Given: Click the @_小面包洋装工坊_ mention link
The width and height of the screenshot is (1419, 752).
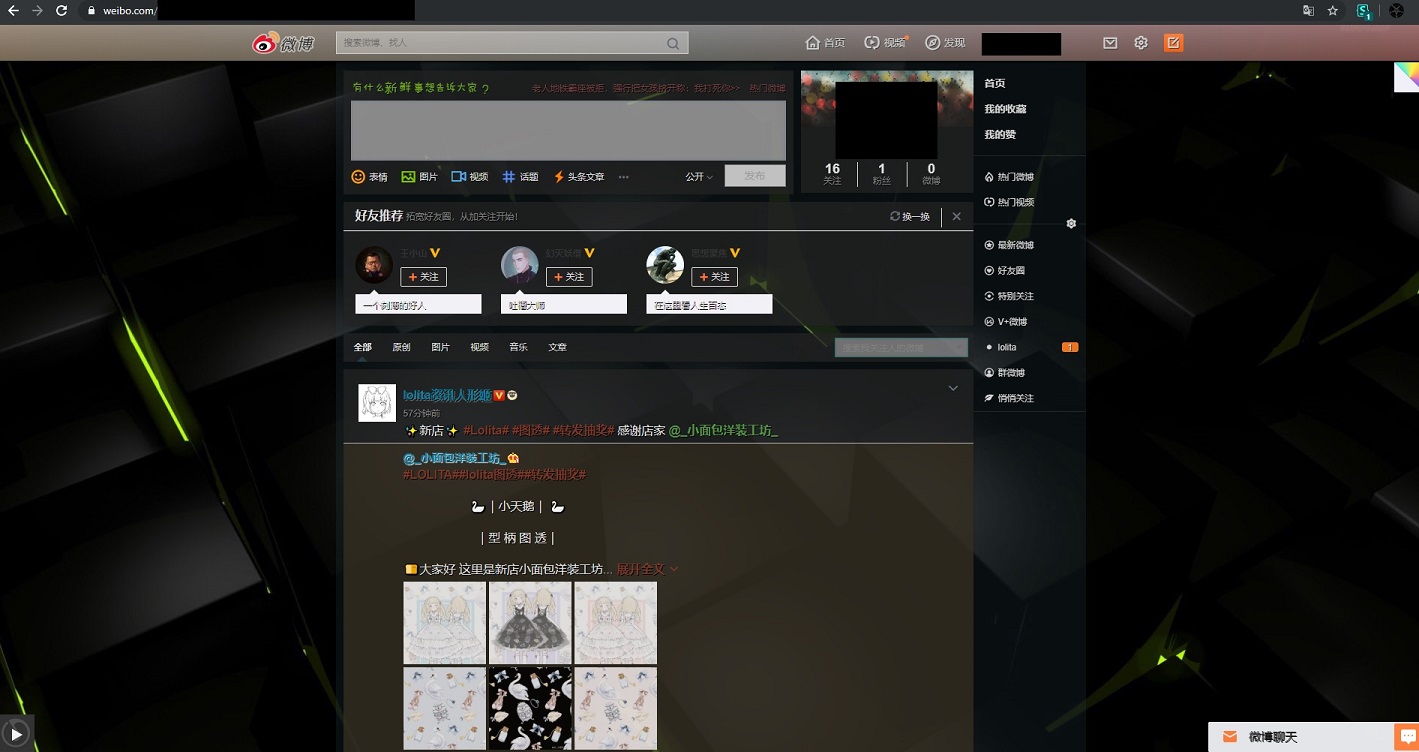Looking at the screenshot, I should click(723, 430).
